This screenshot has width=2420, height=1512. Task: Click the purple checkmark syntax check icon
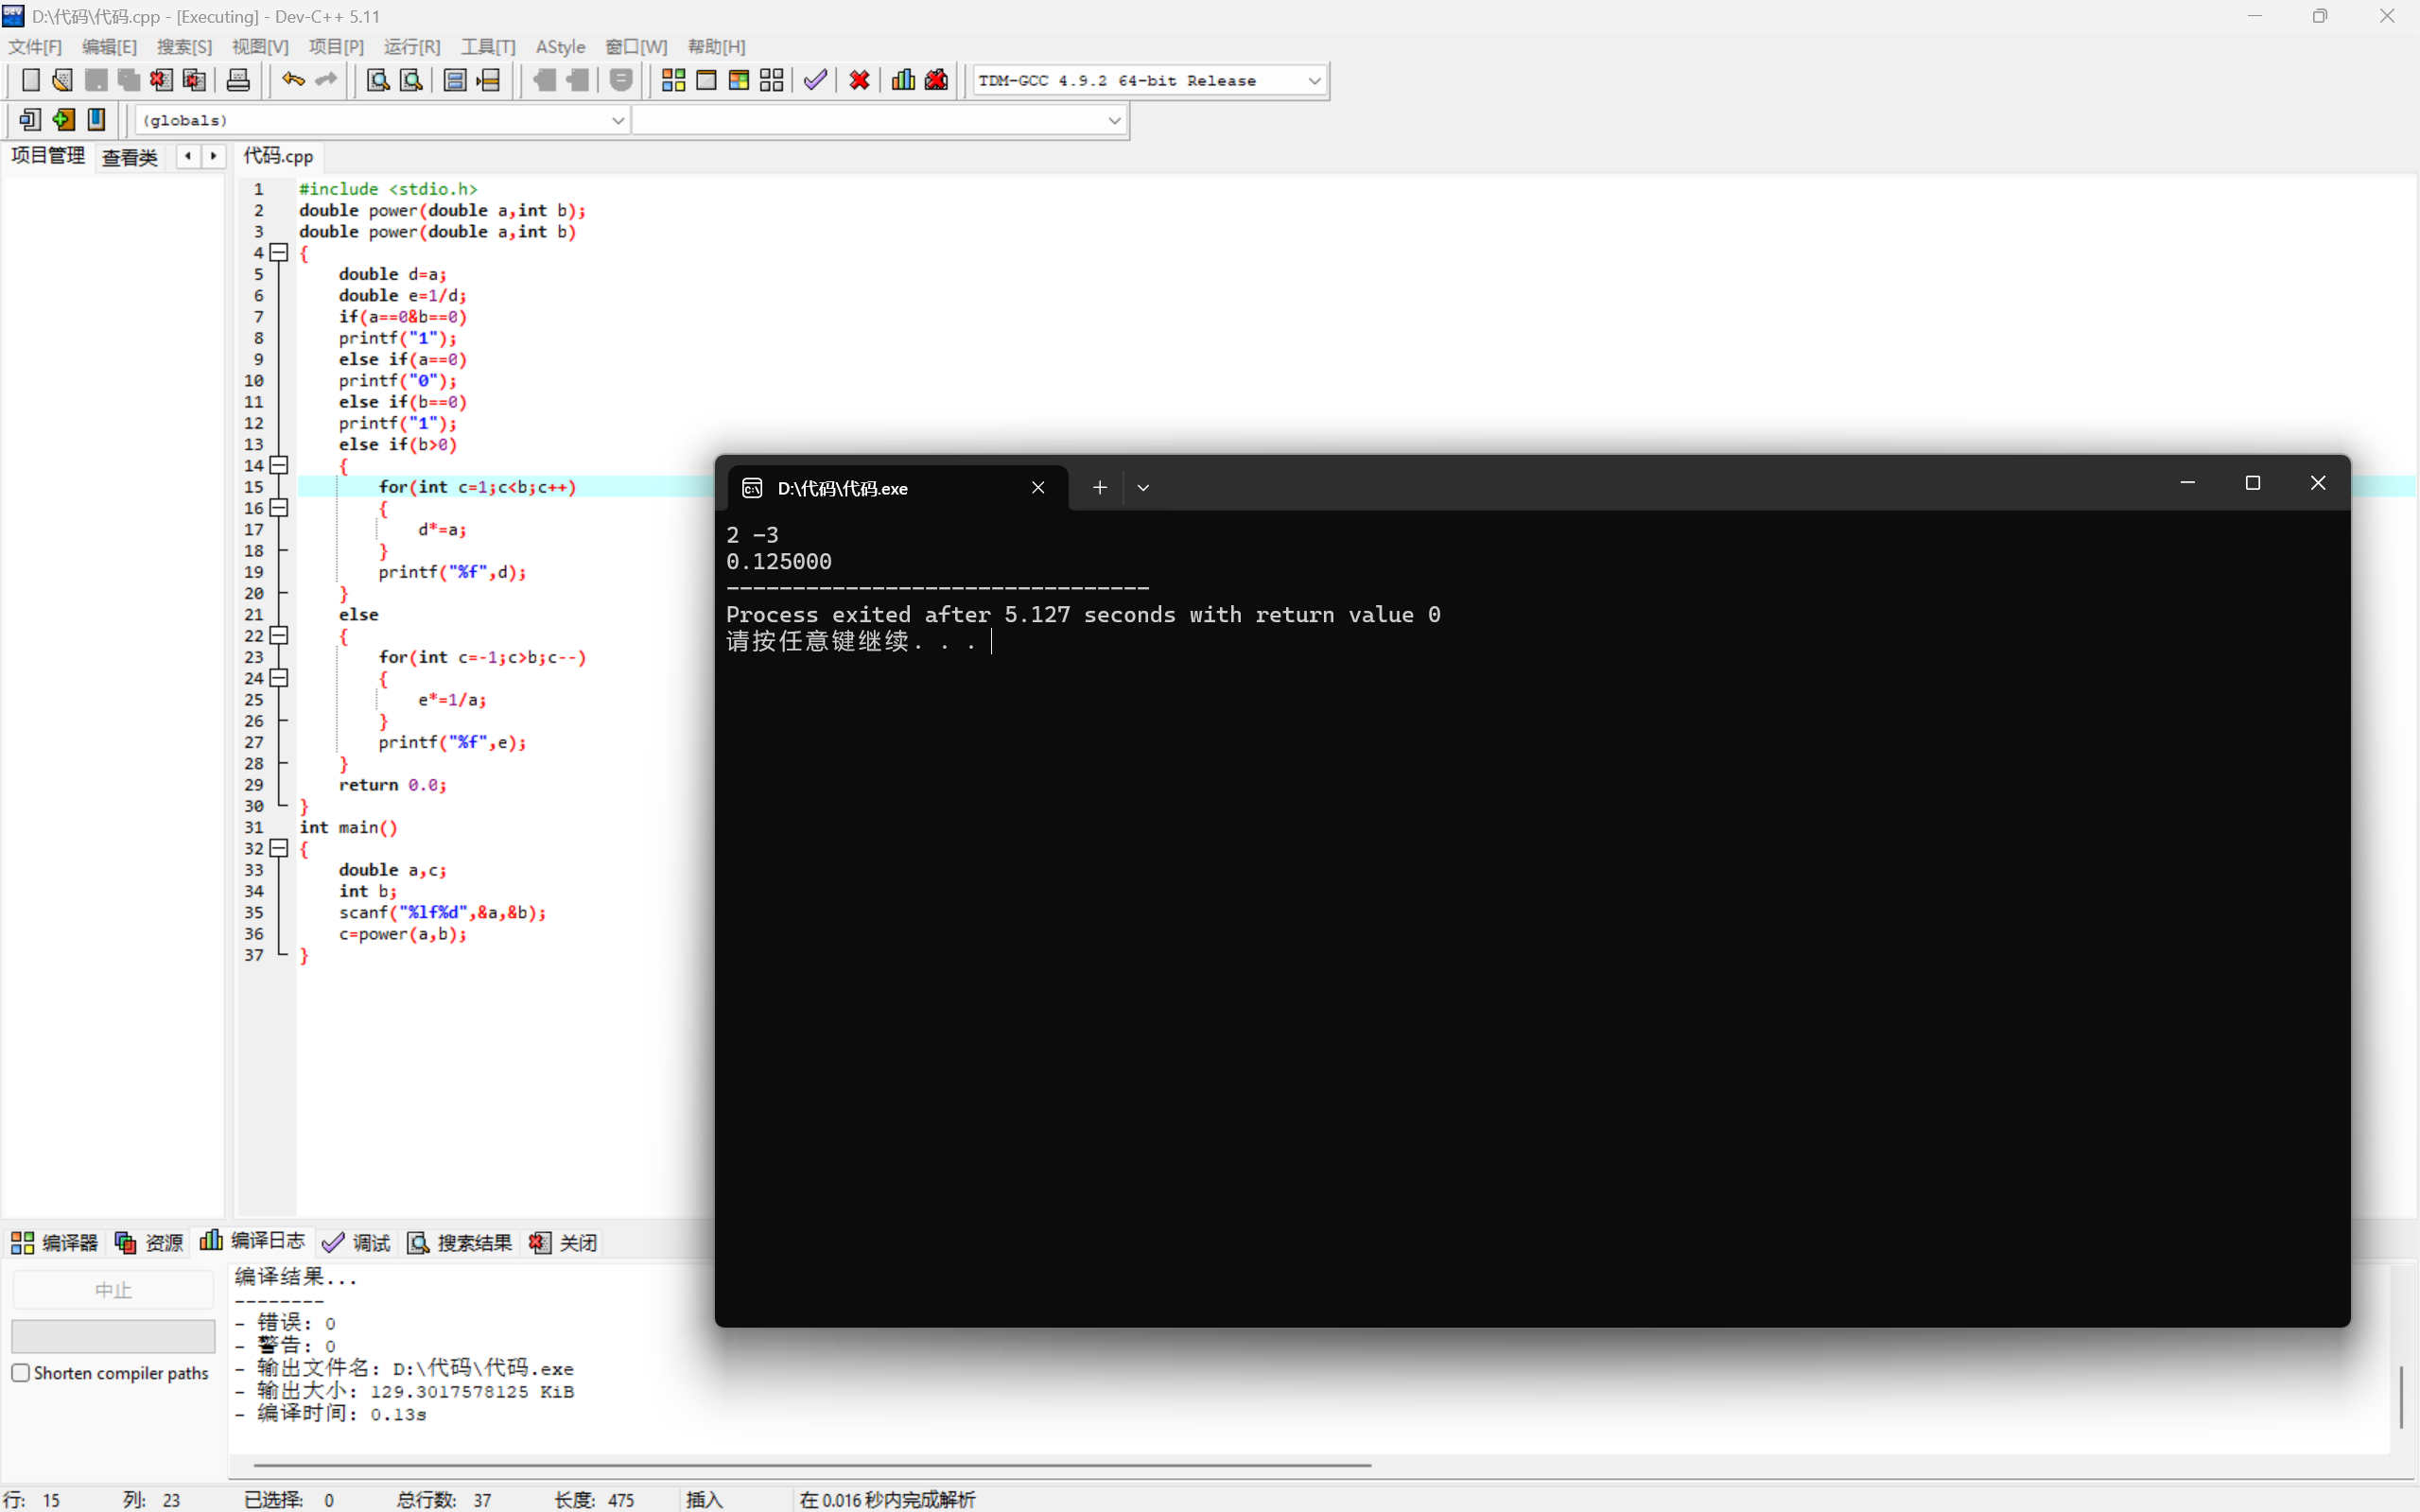(x=815, y=80)
